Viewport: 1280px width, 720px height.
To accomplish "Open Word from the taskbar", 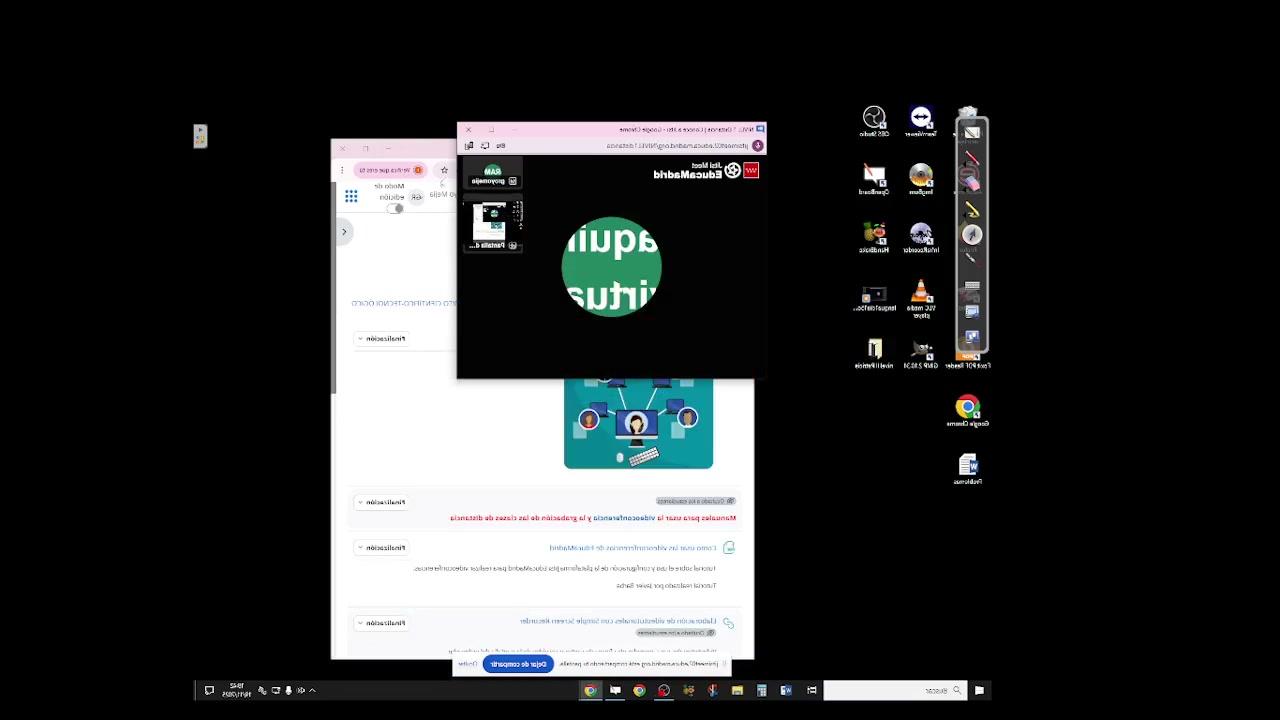I will (786, 690).
